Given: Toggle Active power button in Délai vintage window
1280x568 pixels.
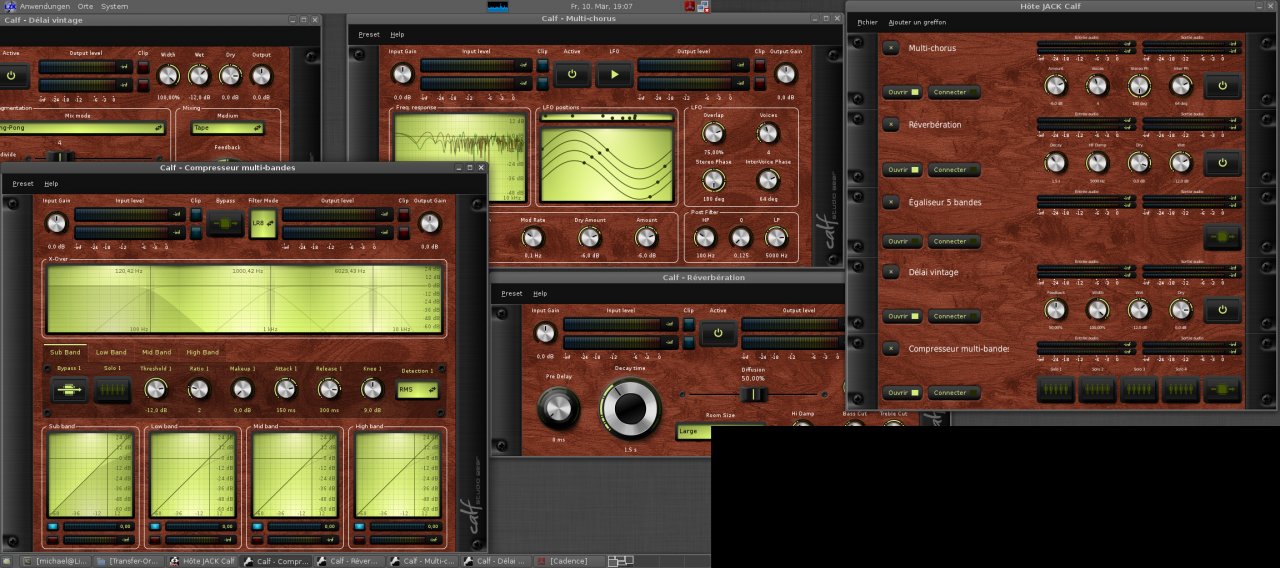Looking at the screenshot, I should click(x=11, y=74).
